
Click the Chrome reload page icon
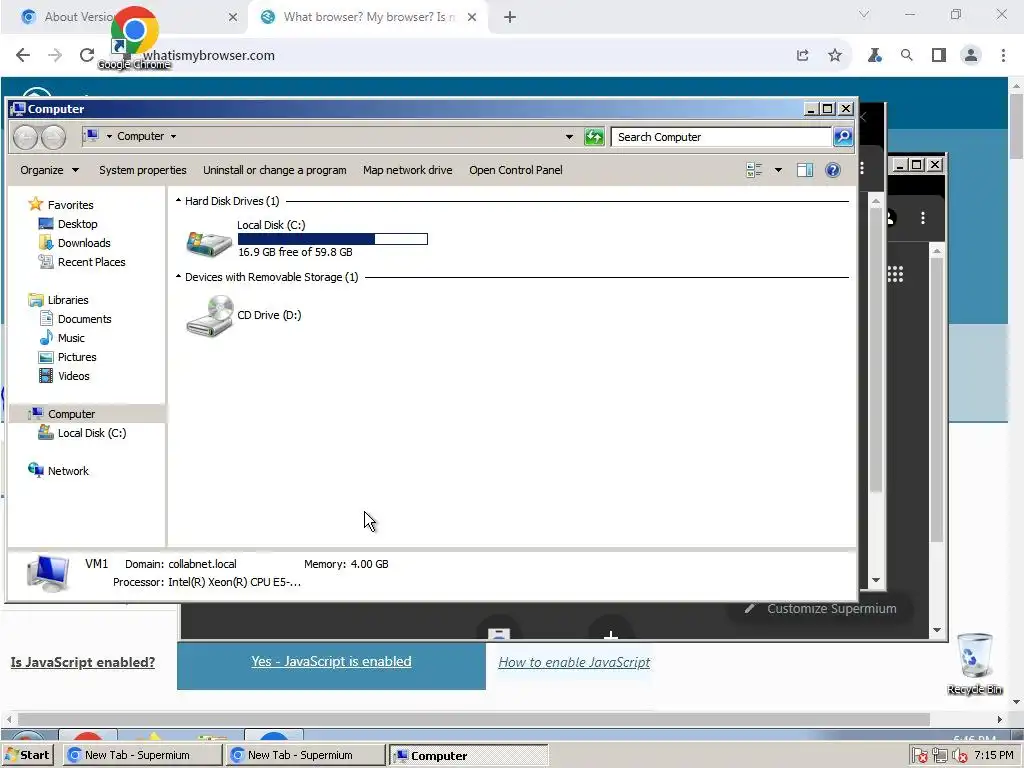pos(87,55)
